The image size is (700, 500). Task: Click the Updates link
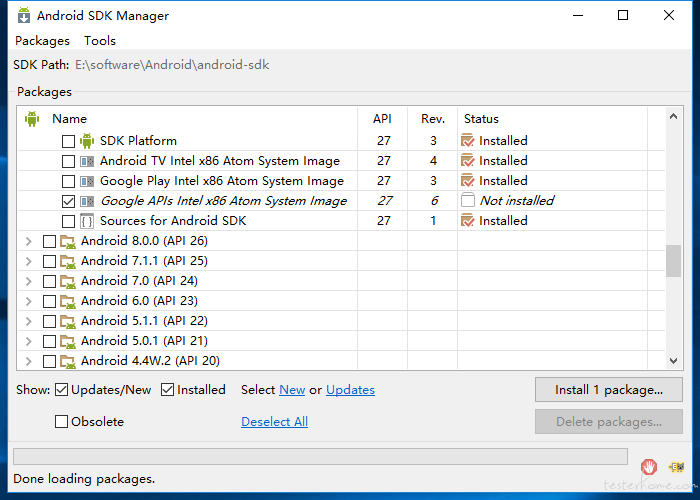click(350, 390)
